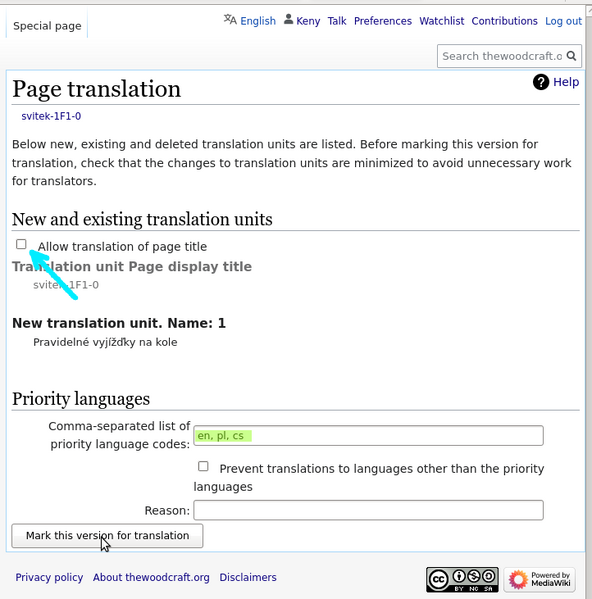
Task: Click the Log out link
Action: (563, 21)
